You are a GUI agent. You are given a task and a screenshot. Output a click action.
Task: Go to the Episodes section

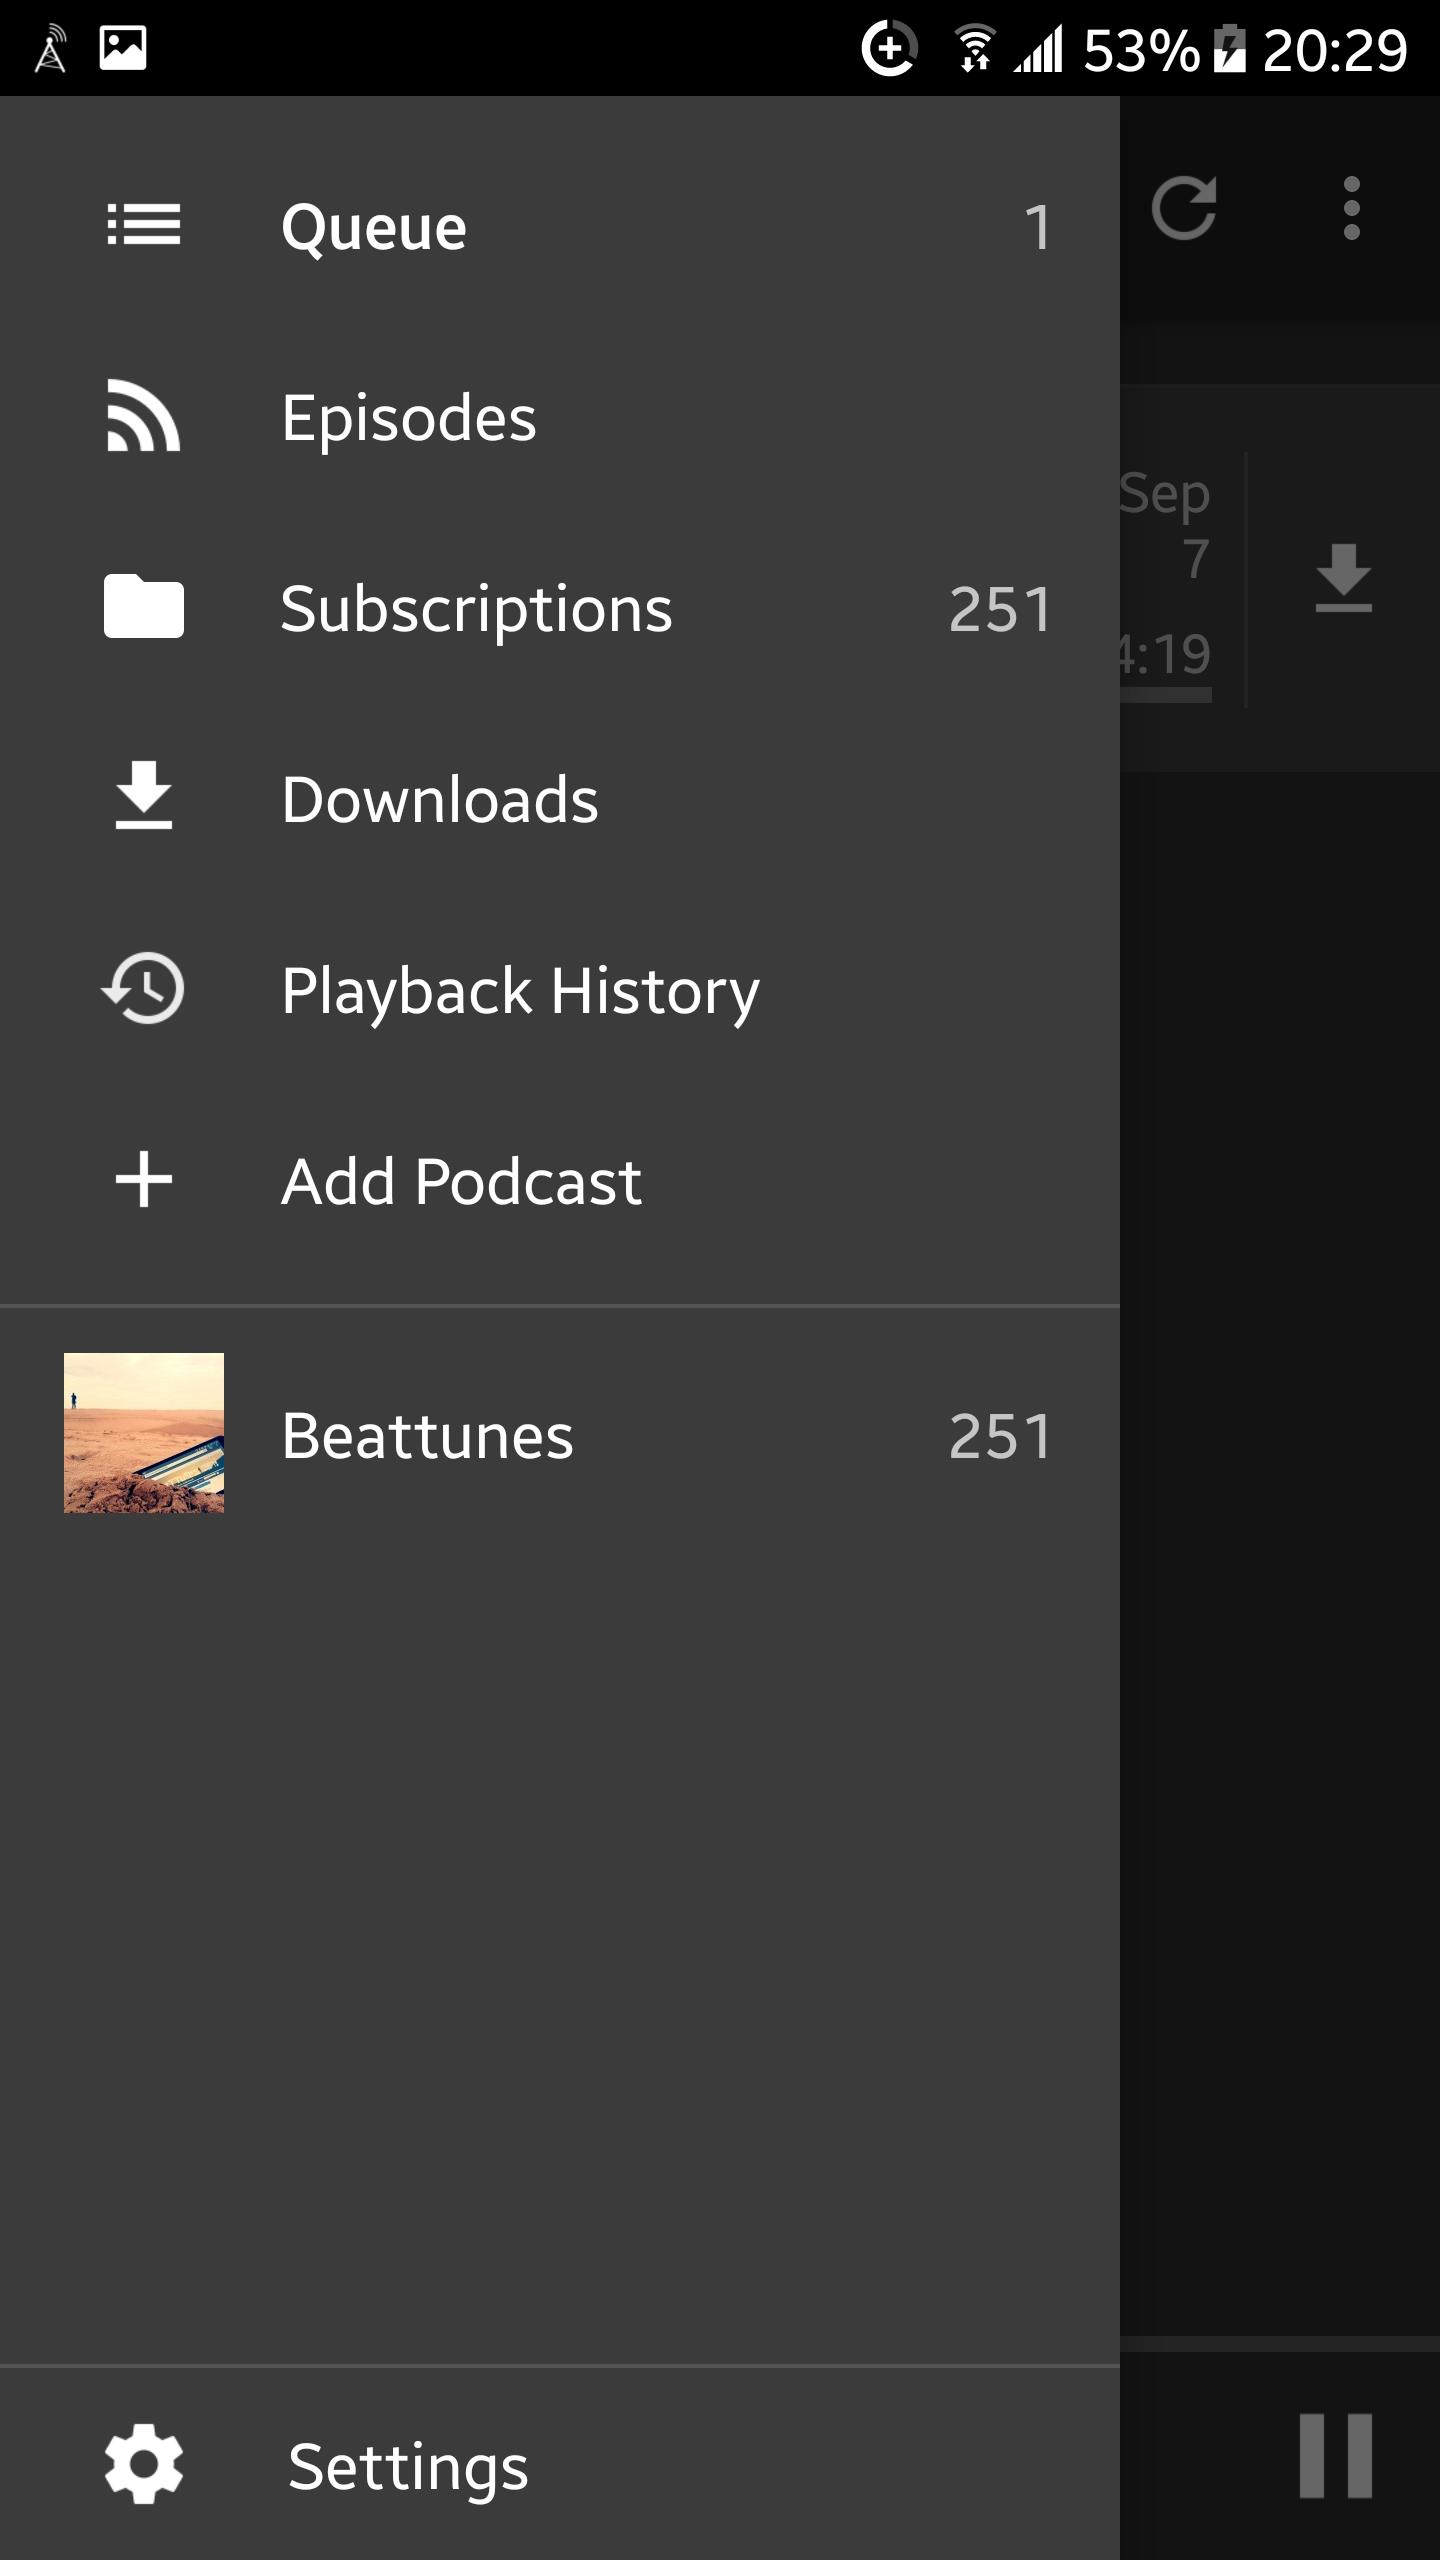[x=560, y=418]
